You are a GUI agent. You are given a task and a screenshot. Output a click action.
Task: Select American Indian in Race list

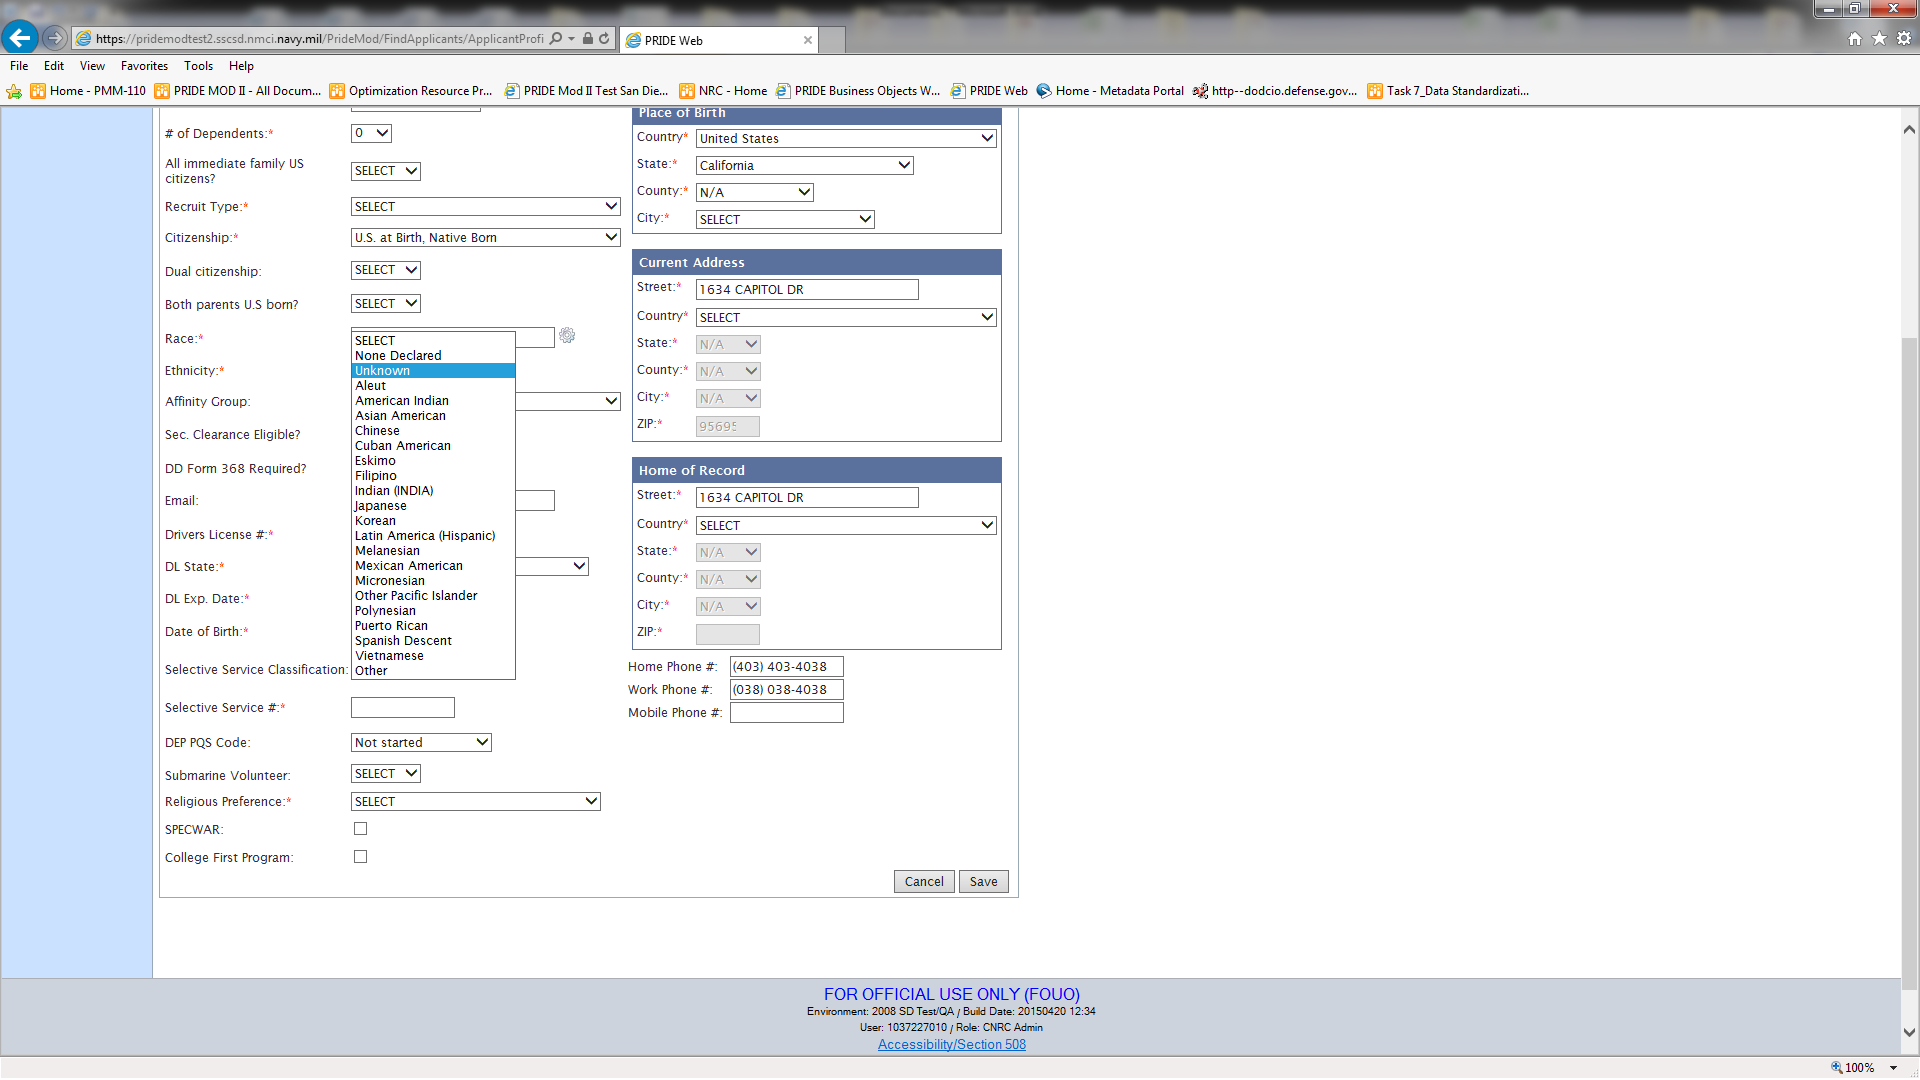pos(402,401)
